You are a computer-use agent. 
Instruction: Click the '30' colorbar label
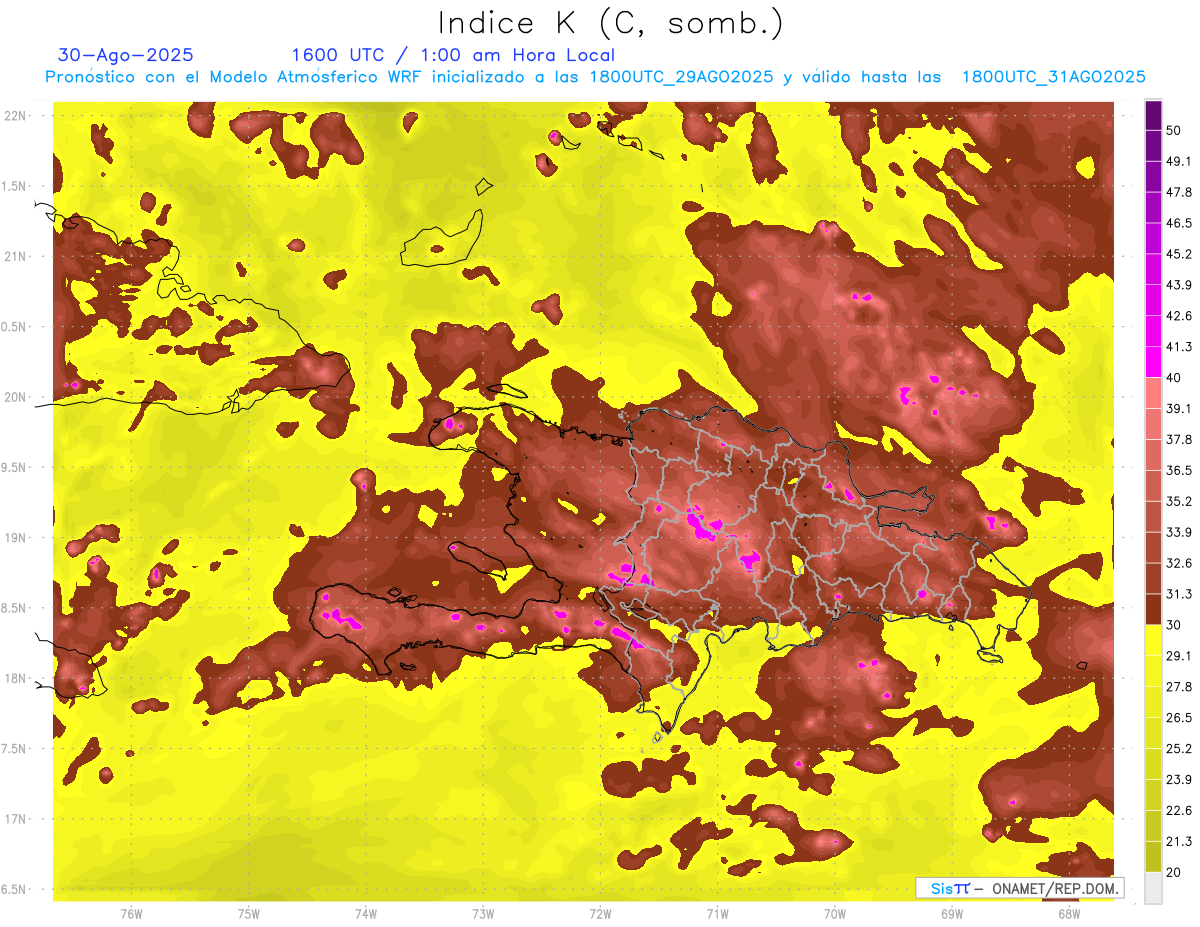click(x=1174, y=625)
